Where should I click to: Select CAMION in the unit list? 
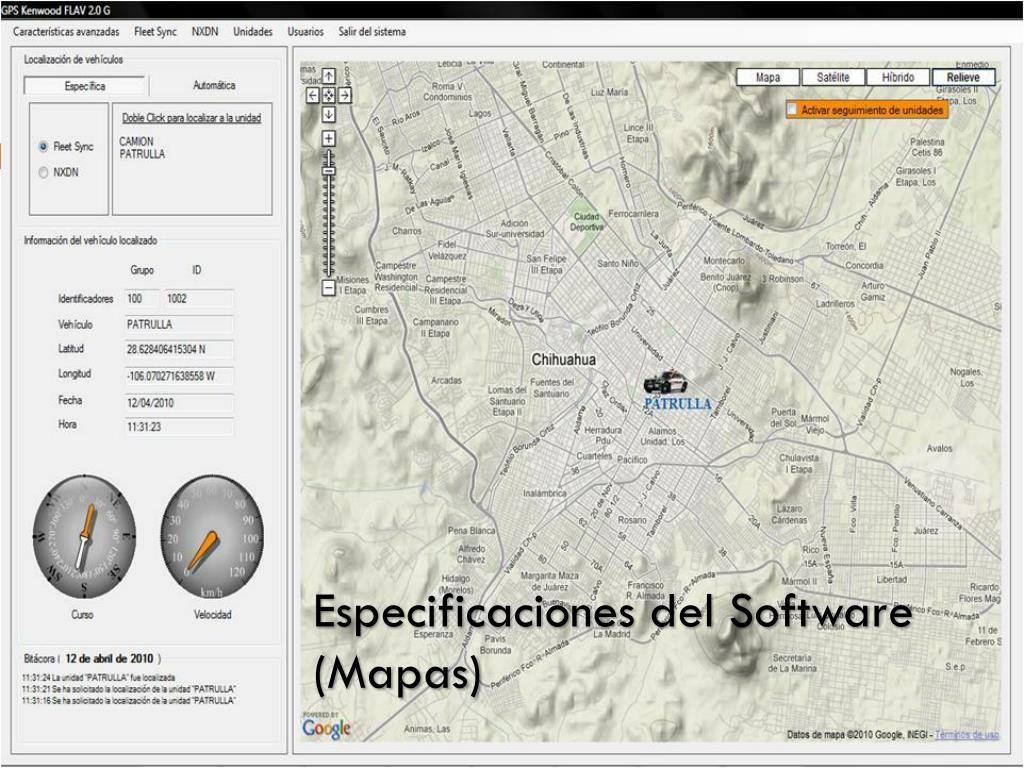coord(136,141)
